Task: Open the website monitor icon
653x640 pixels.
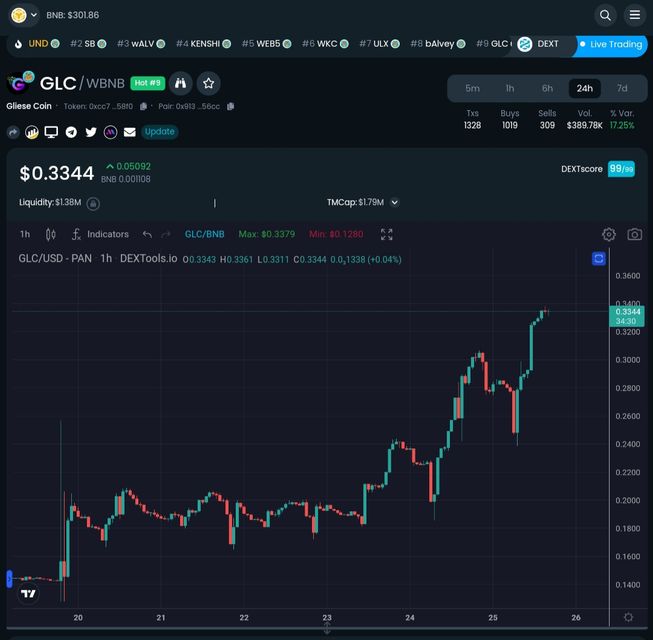Action: (51, 132)
